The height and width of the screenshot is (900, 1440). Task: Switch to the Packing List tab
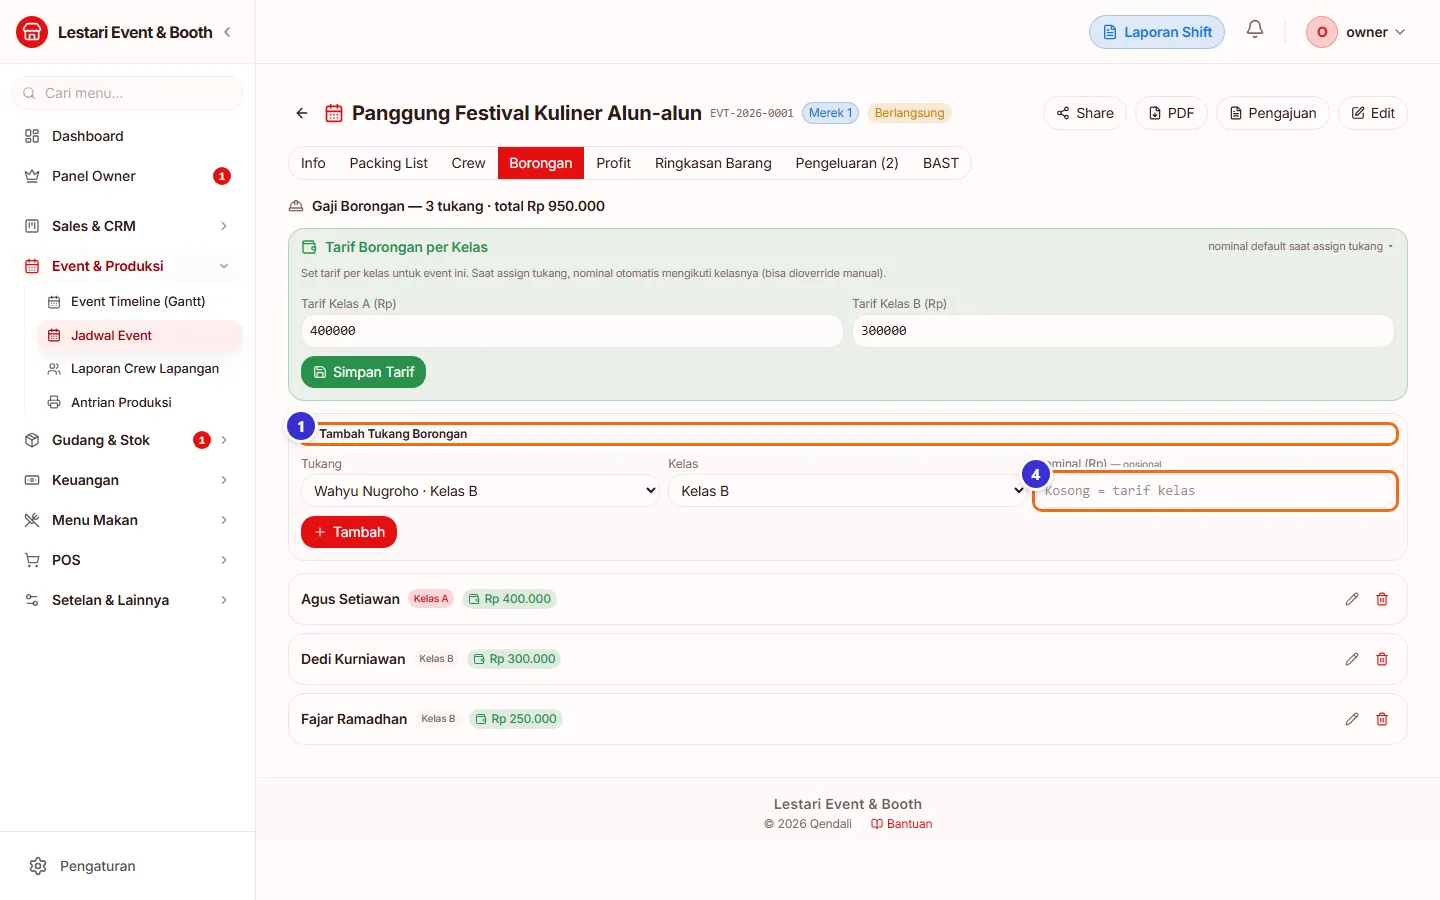(x=388, y=163)
